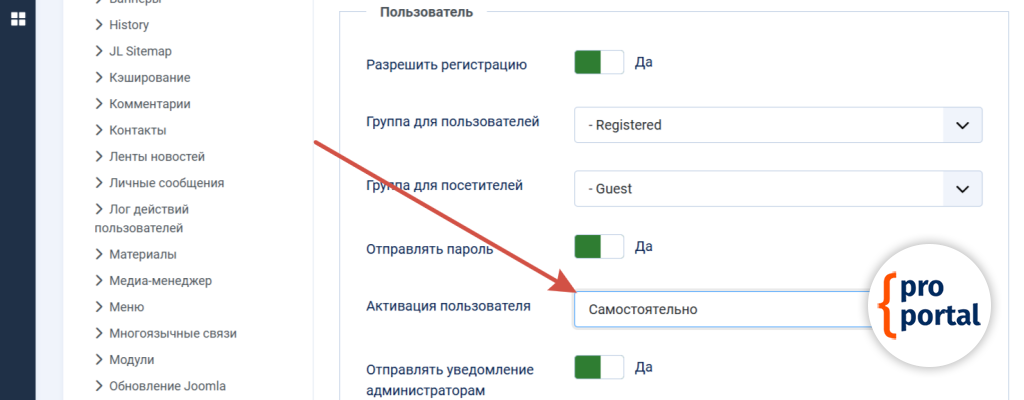Click the chevron beside Модули
The height and width of the screenshot is (400, 1024).
pos(99,360)
